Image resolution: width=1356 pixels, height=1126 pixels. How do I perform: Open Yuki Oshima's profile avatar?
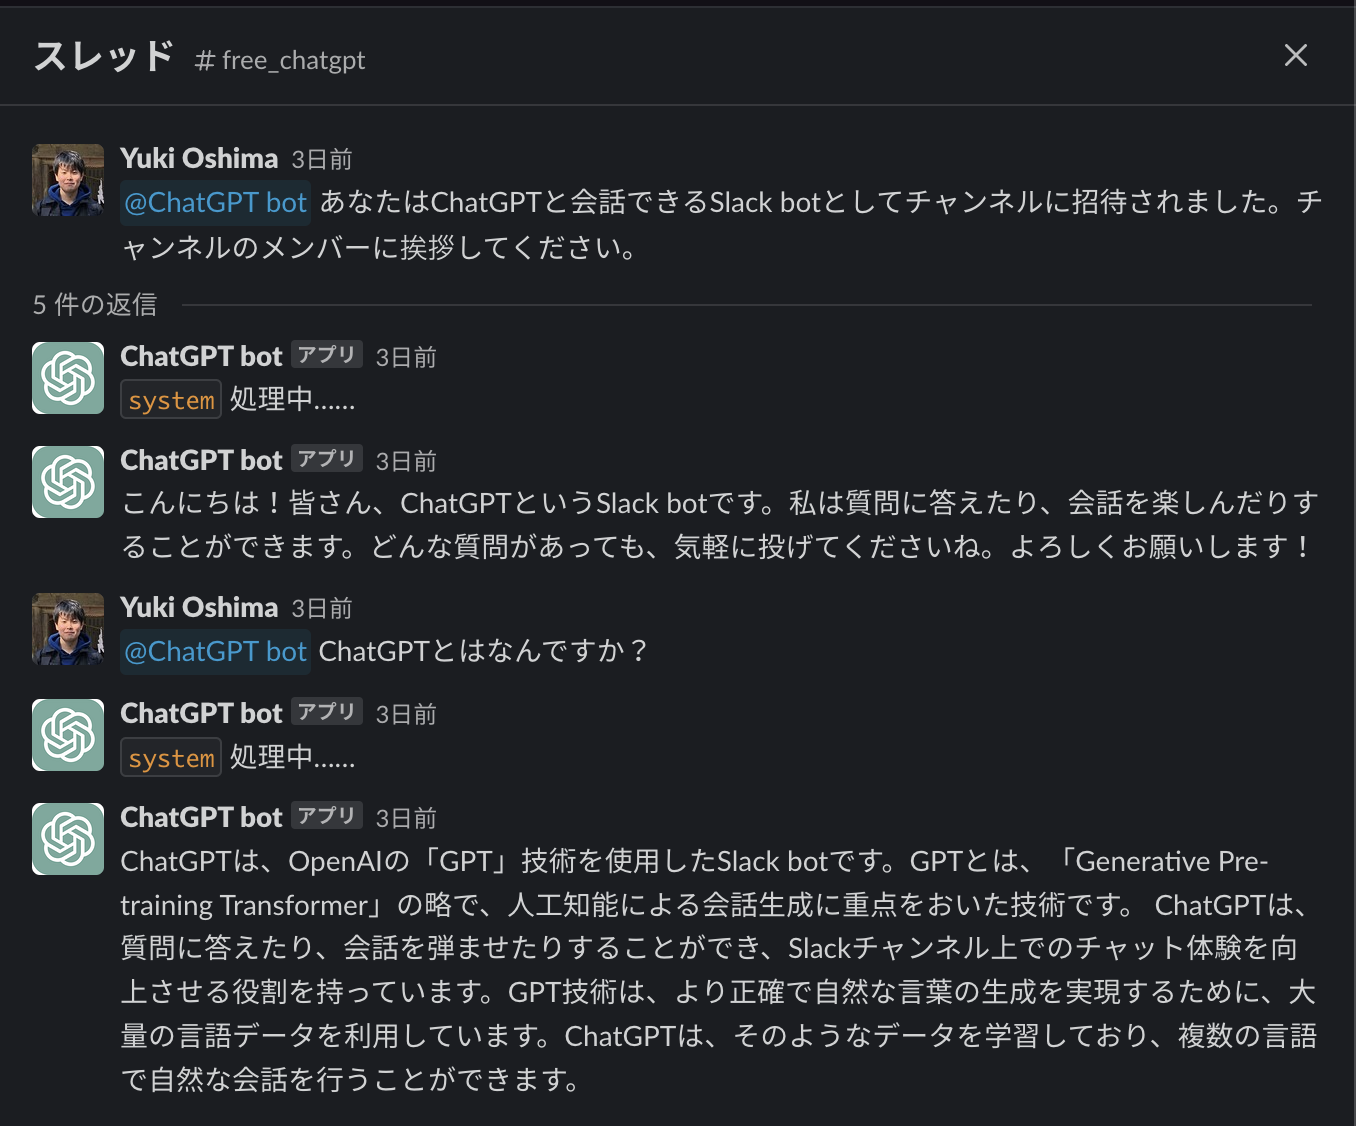[x=67, y=180]
